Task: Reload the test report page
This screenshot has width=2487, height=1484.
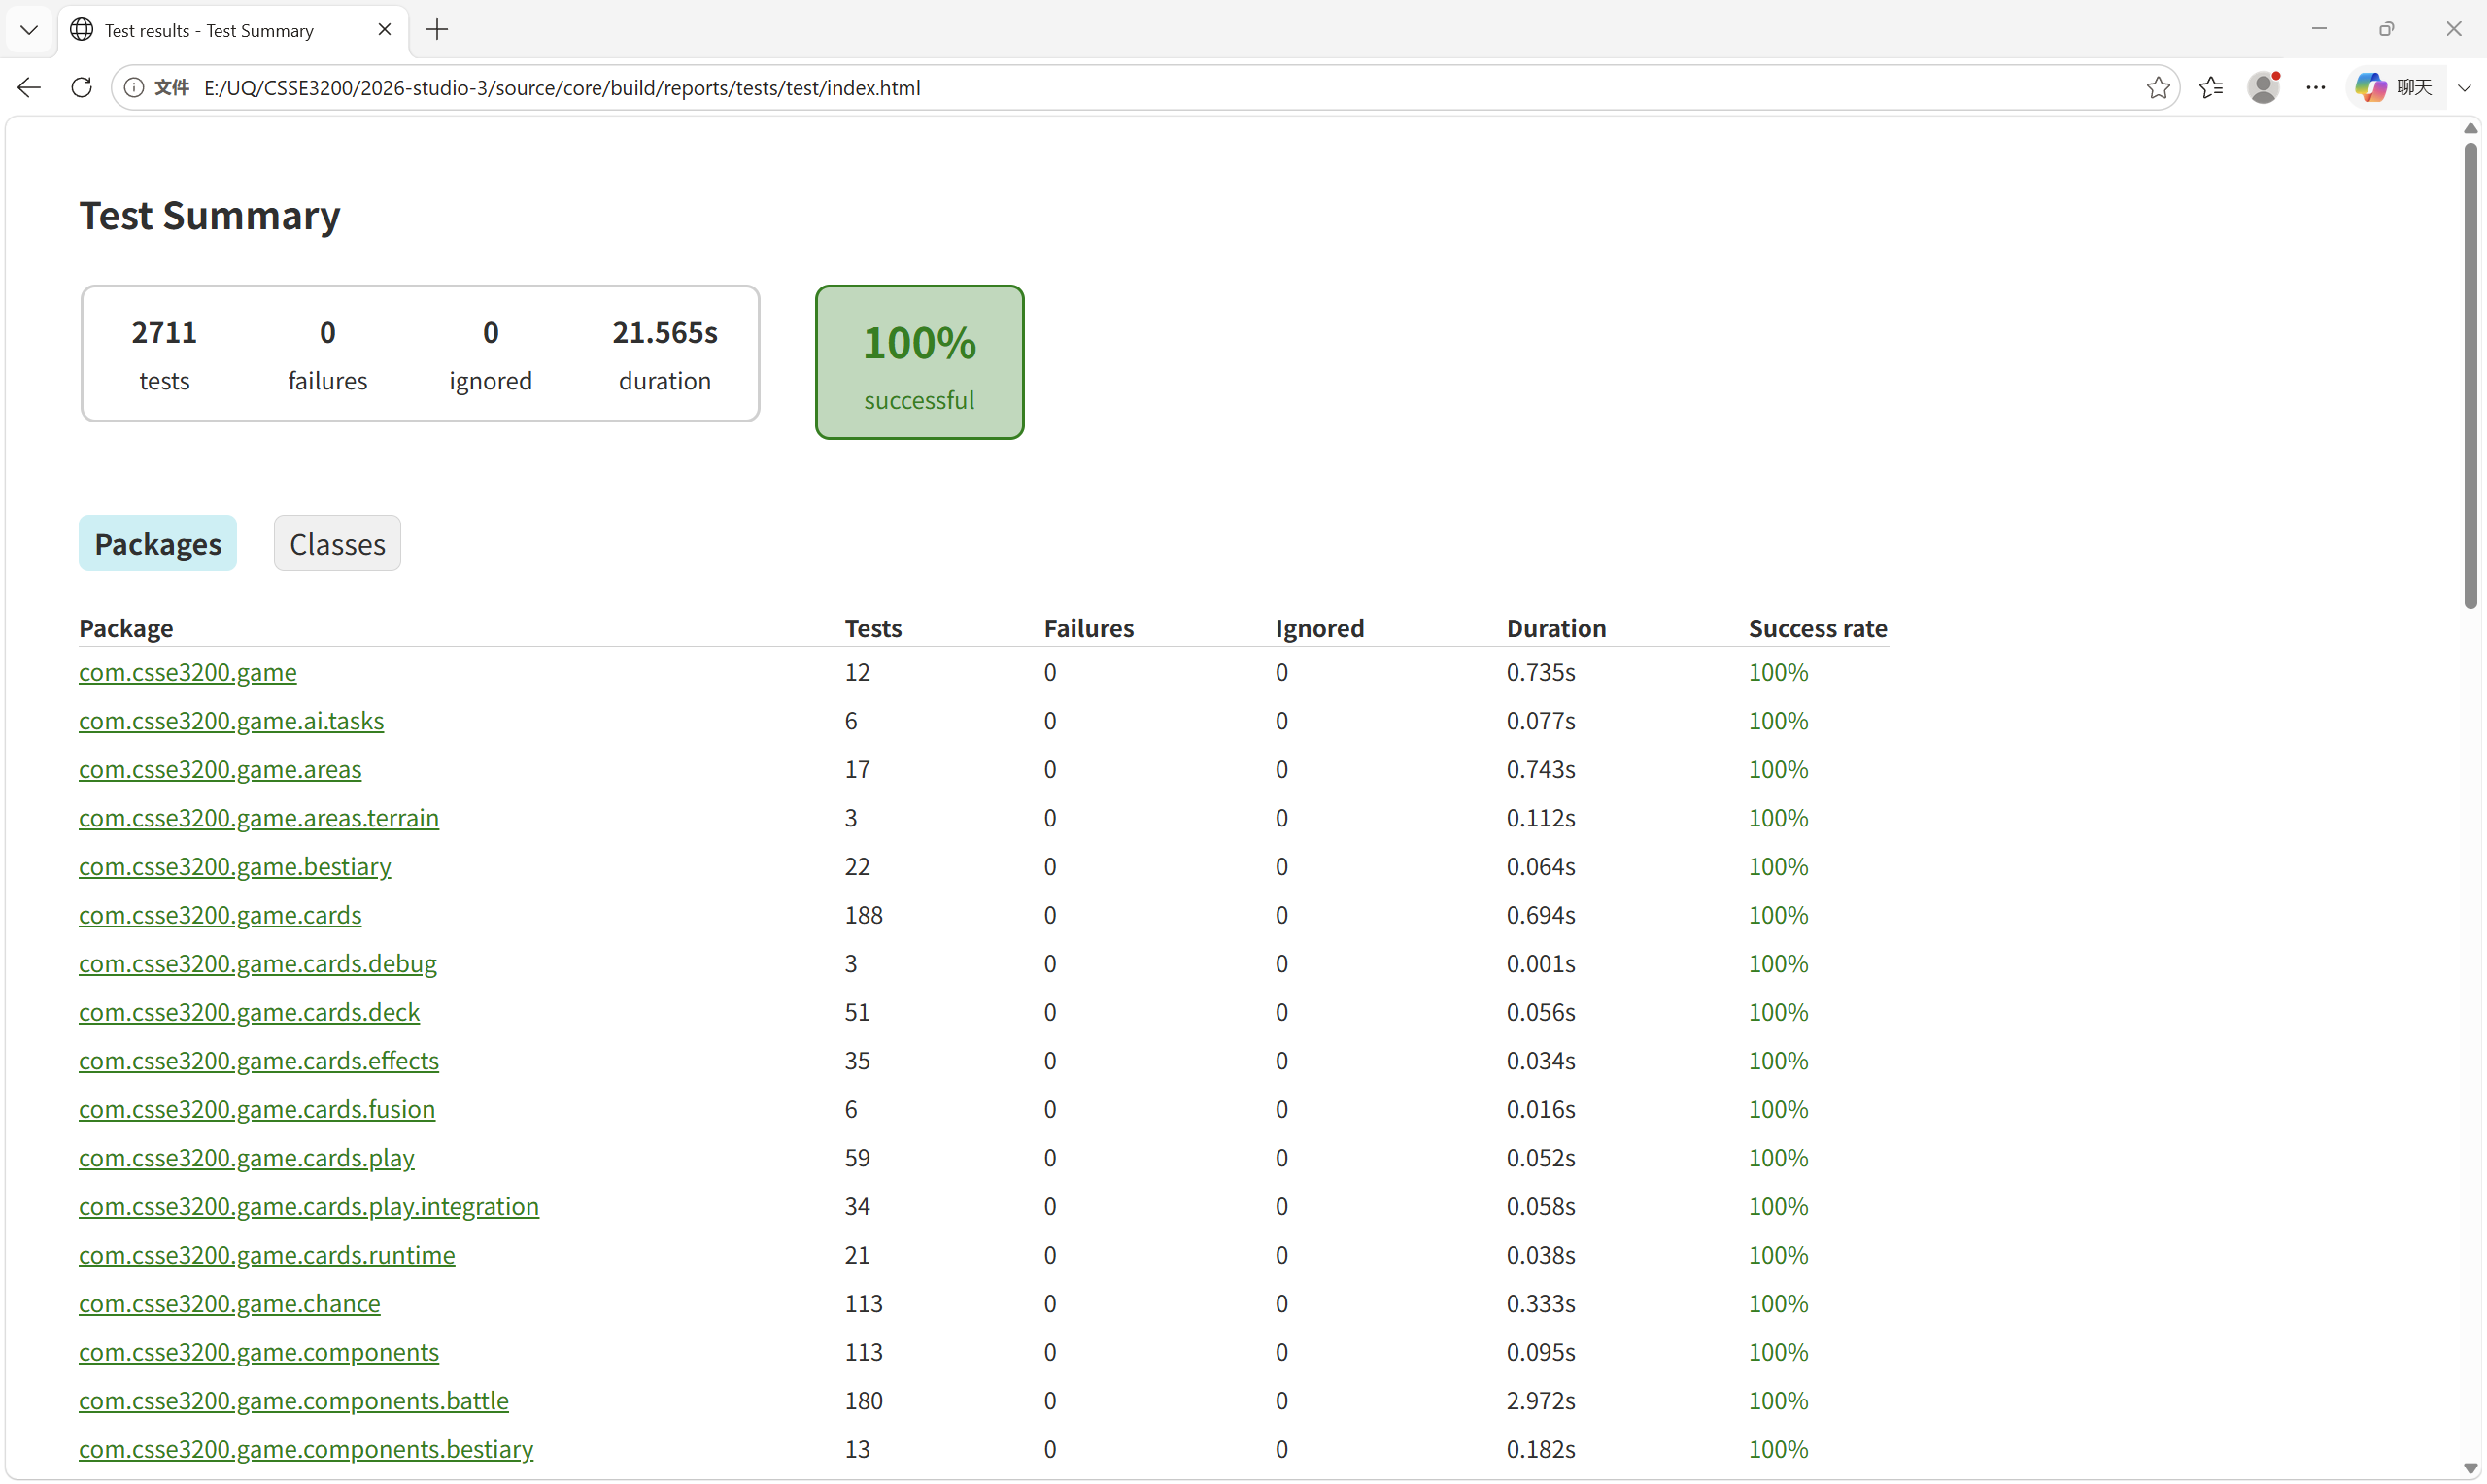Action: [x=82, y=88]
